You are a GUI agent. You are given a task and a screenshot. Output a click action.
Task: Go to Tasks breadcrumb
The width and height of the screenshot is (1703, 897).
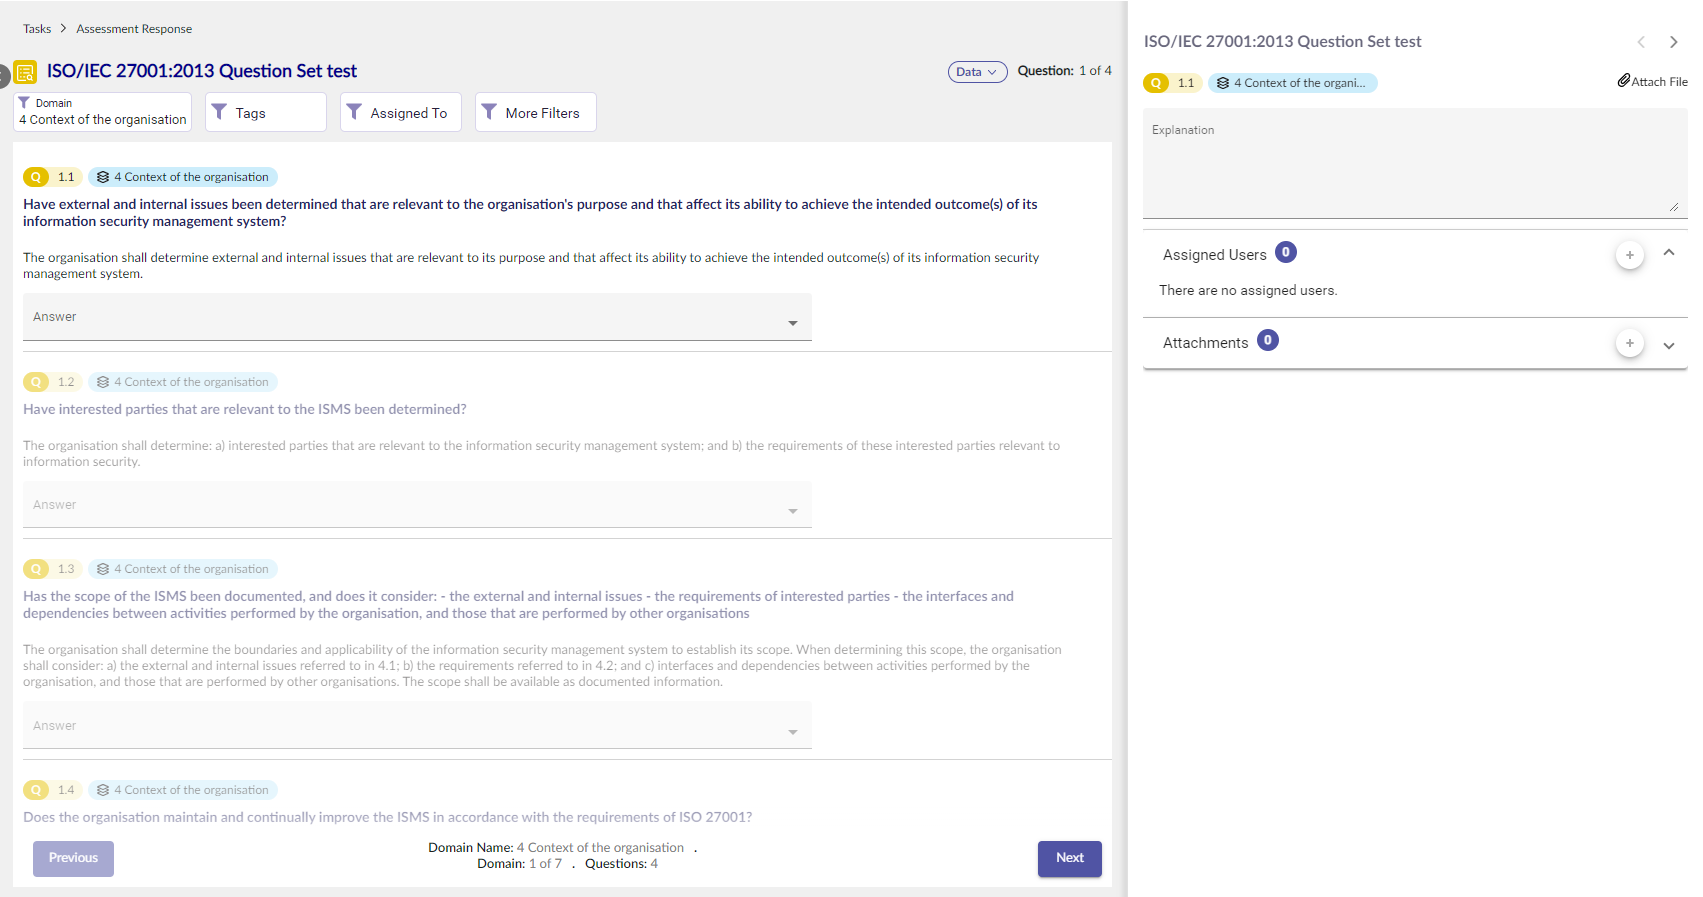(37, 29)
